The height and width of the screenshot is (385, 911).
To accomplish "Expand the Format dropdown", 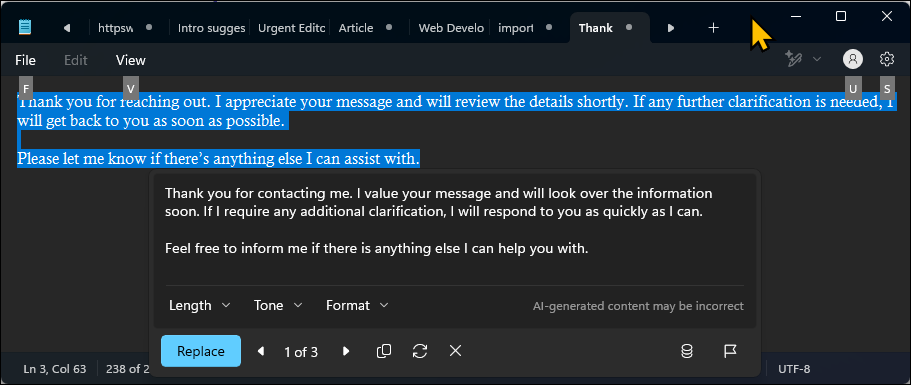I will (357, 305).
